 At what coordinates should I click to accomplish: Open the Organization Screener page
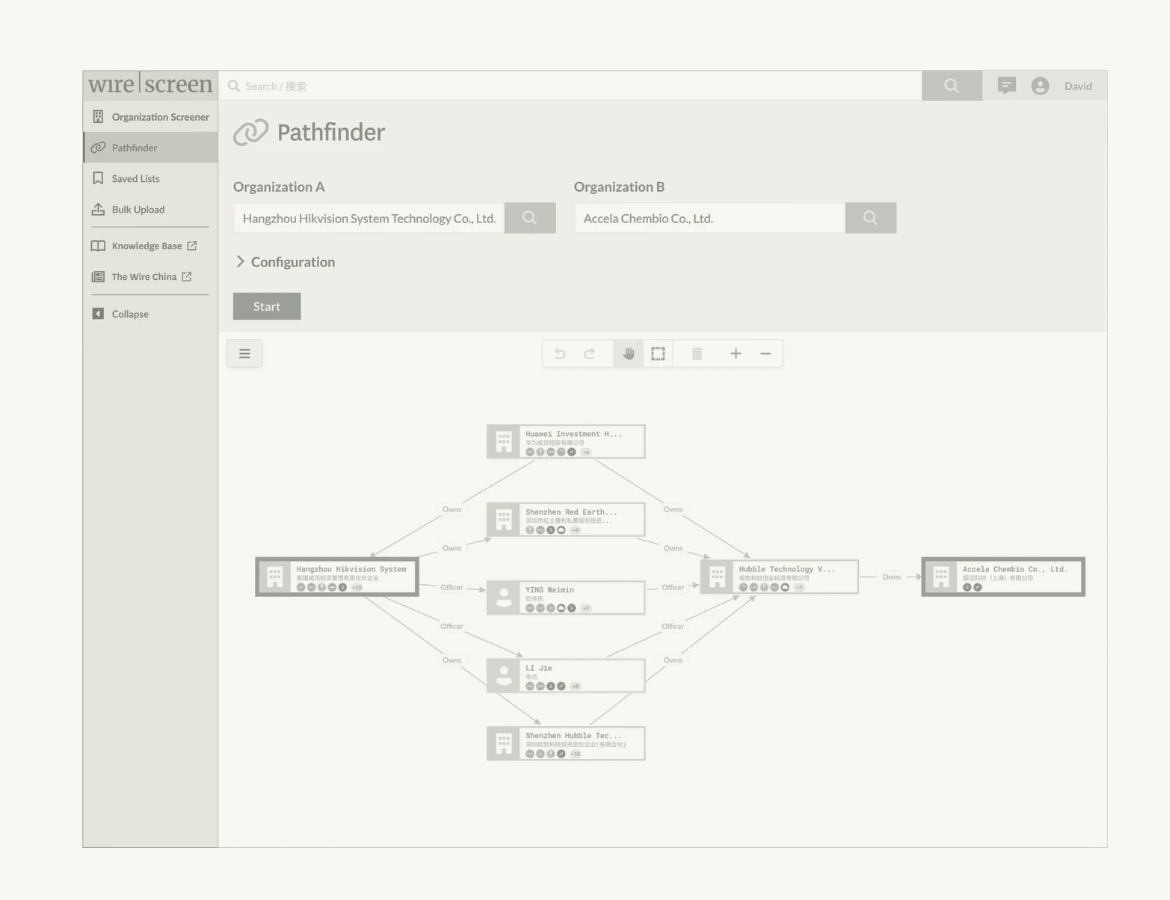[x=150, y=117]
